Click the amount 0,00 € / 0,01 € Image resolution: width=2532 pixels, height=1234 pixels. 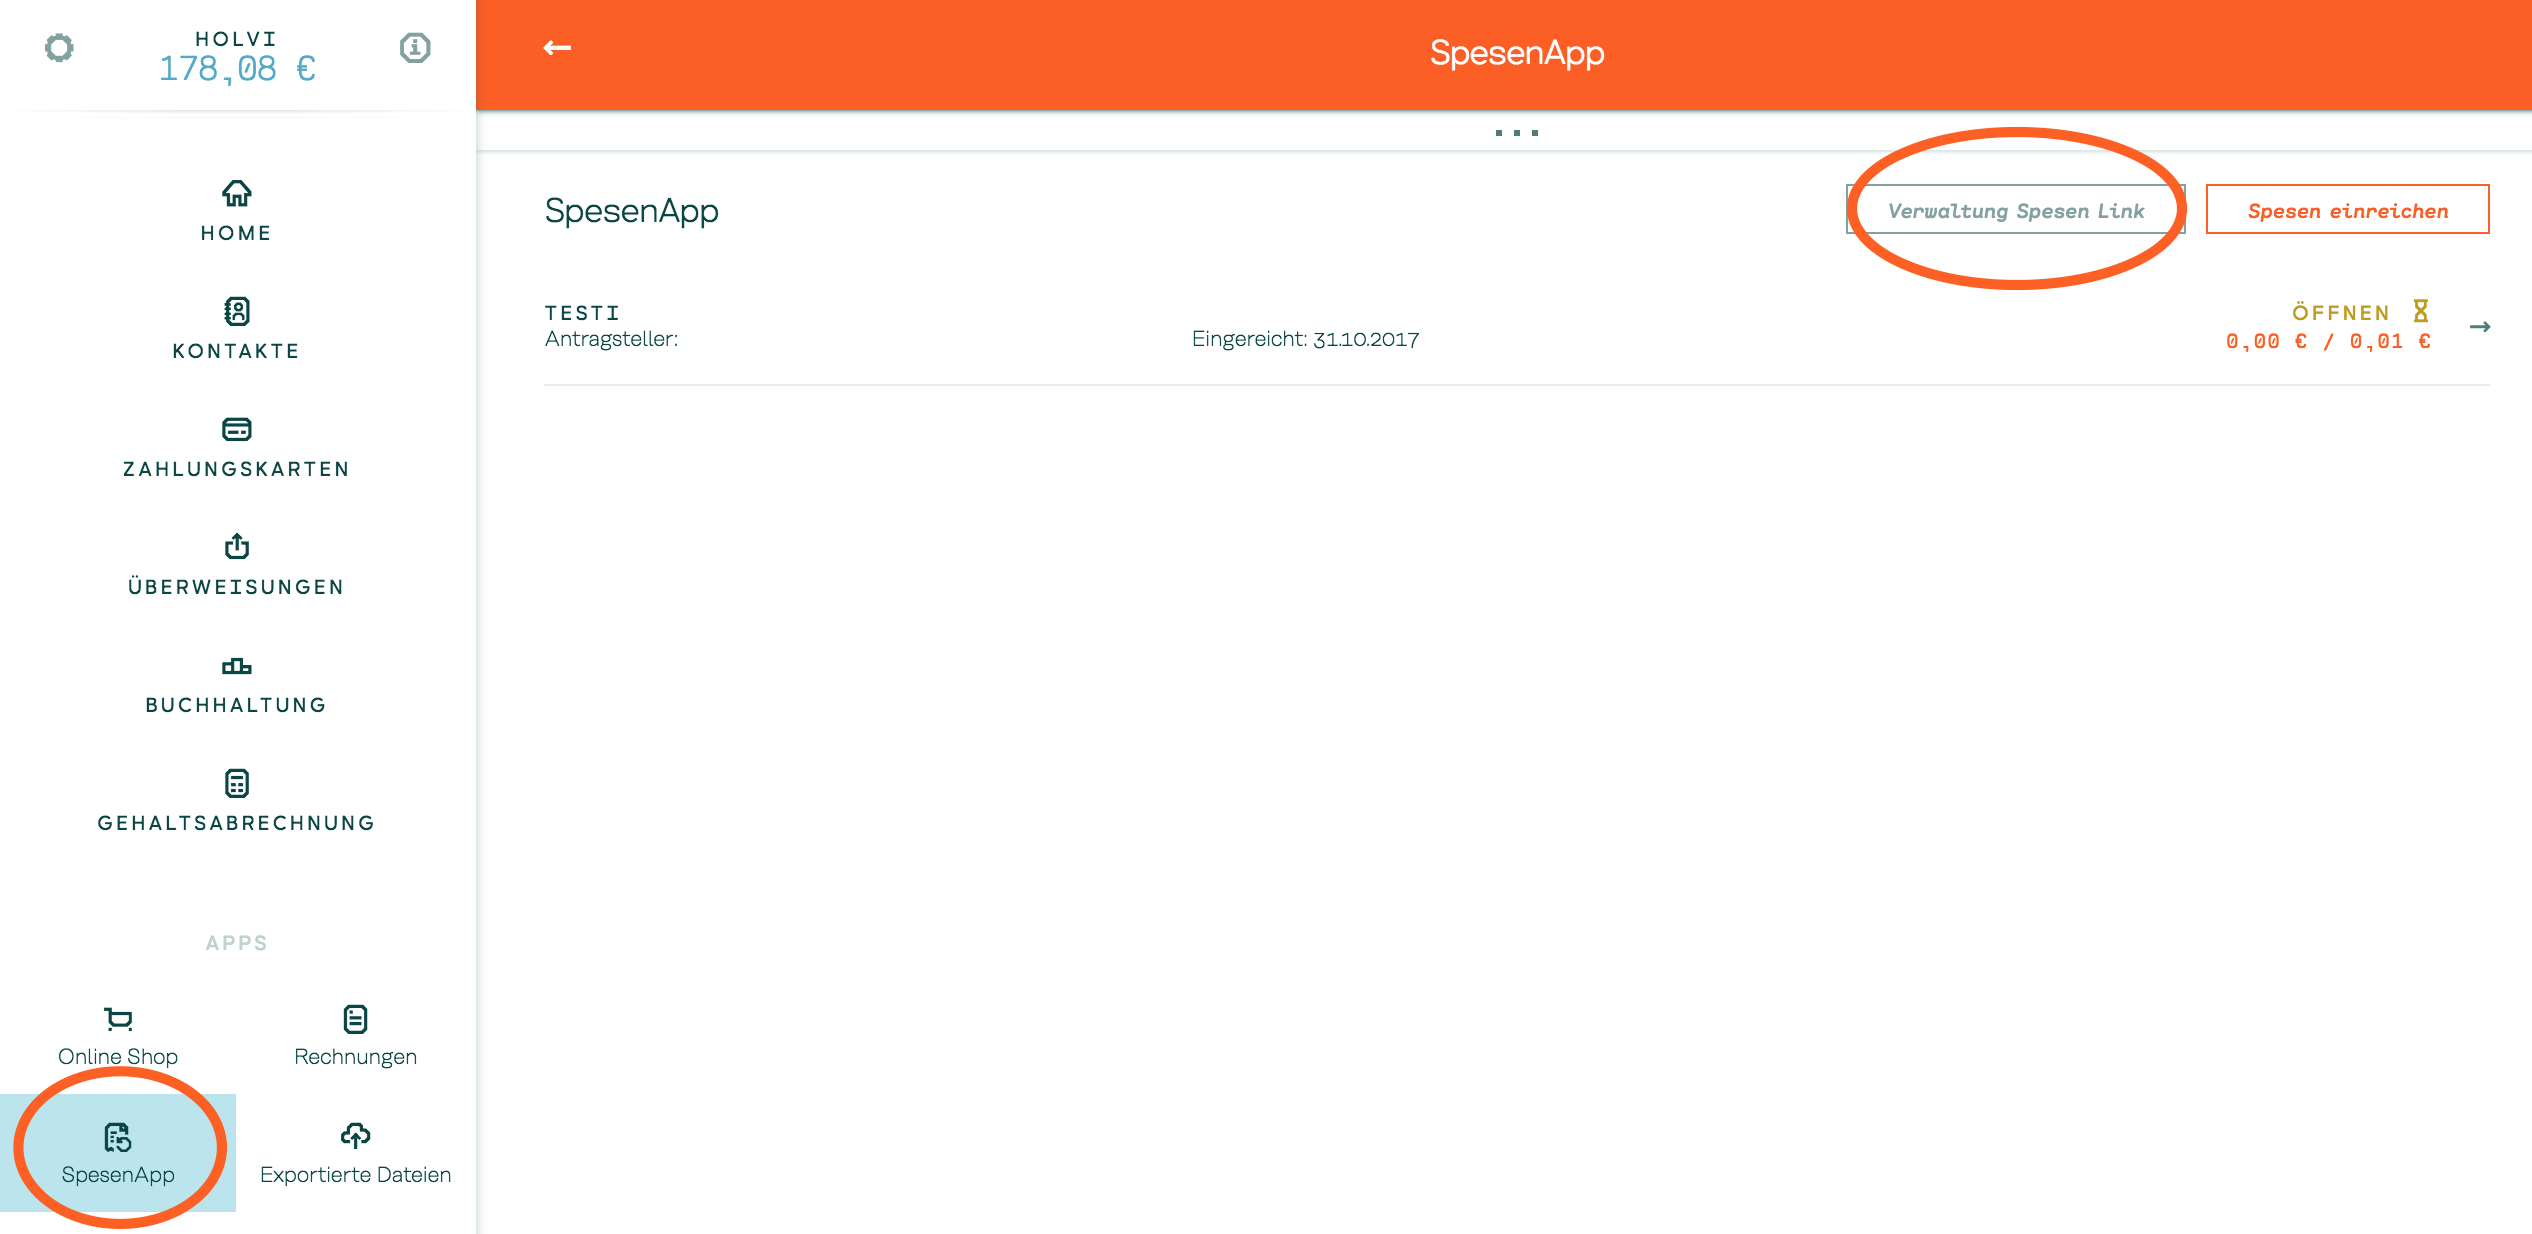click(x=2328, y=342)
